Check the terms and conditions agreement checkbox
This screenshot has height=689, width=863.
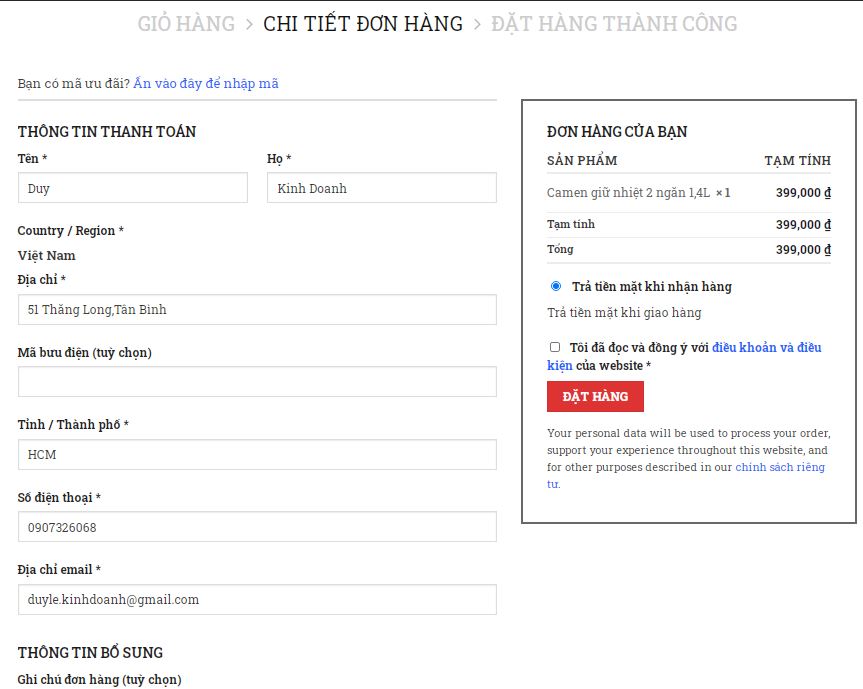[x=555, y=347]
